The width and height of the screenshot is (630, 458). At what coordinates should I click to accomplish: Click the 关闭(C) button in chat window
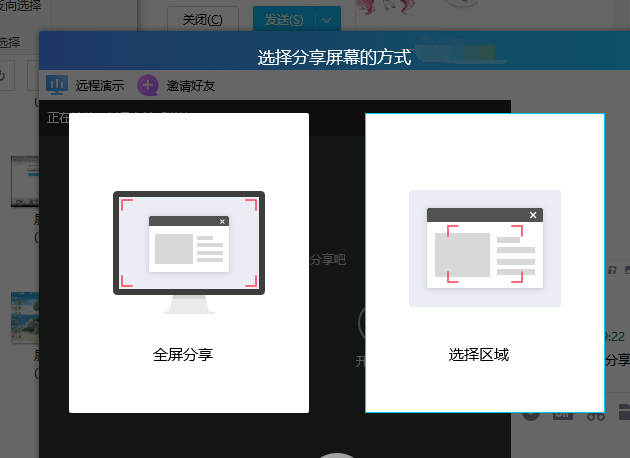point(202,19)
